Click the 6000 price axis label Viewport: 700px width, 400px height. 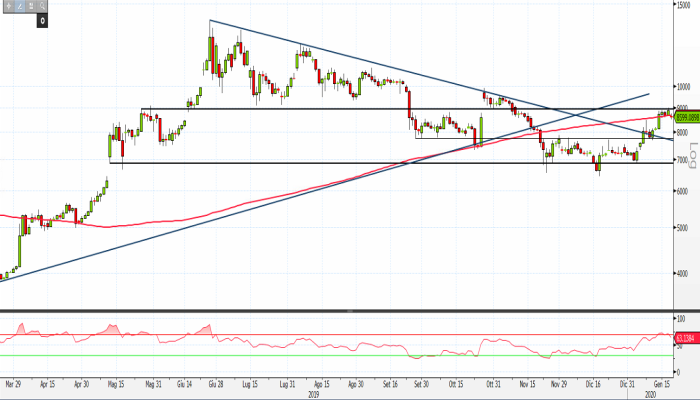(683, 191)
